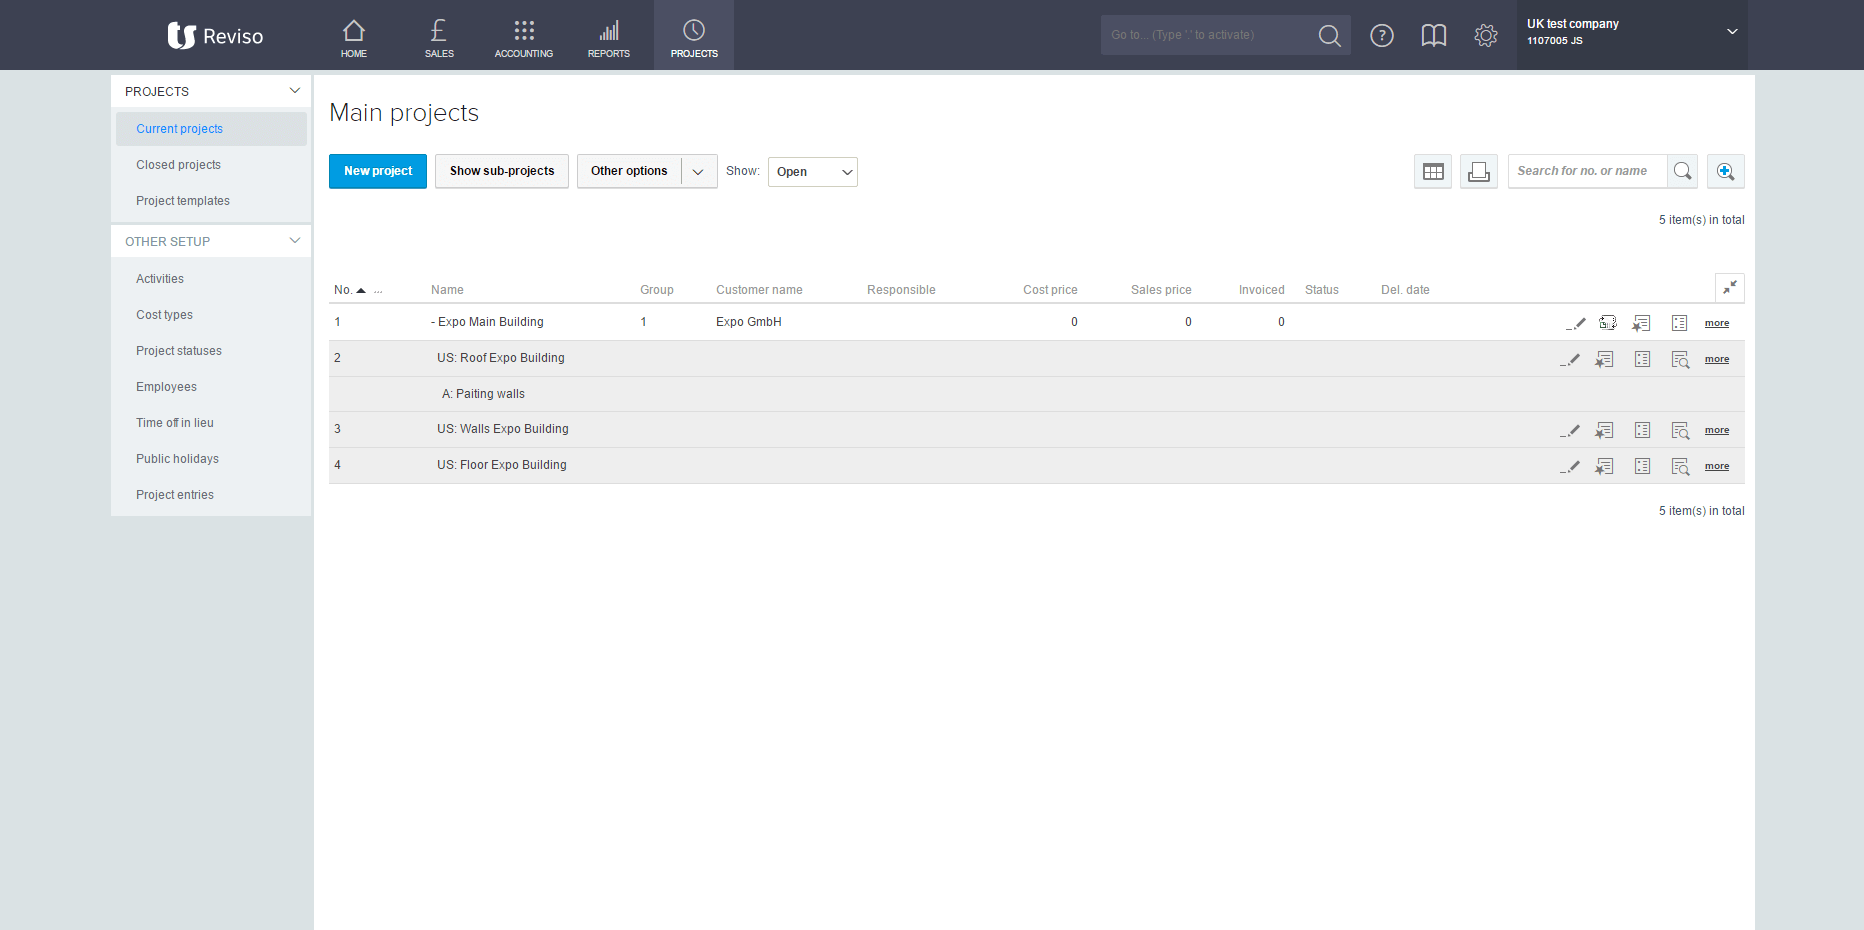Click the New project button
The image size is (1864, 930).
click(x=378, y=171)
